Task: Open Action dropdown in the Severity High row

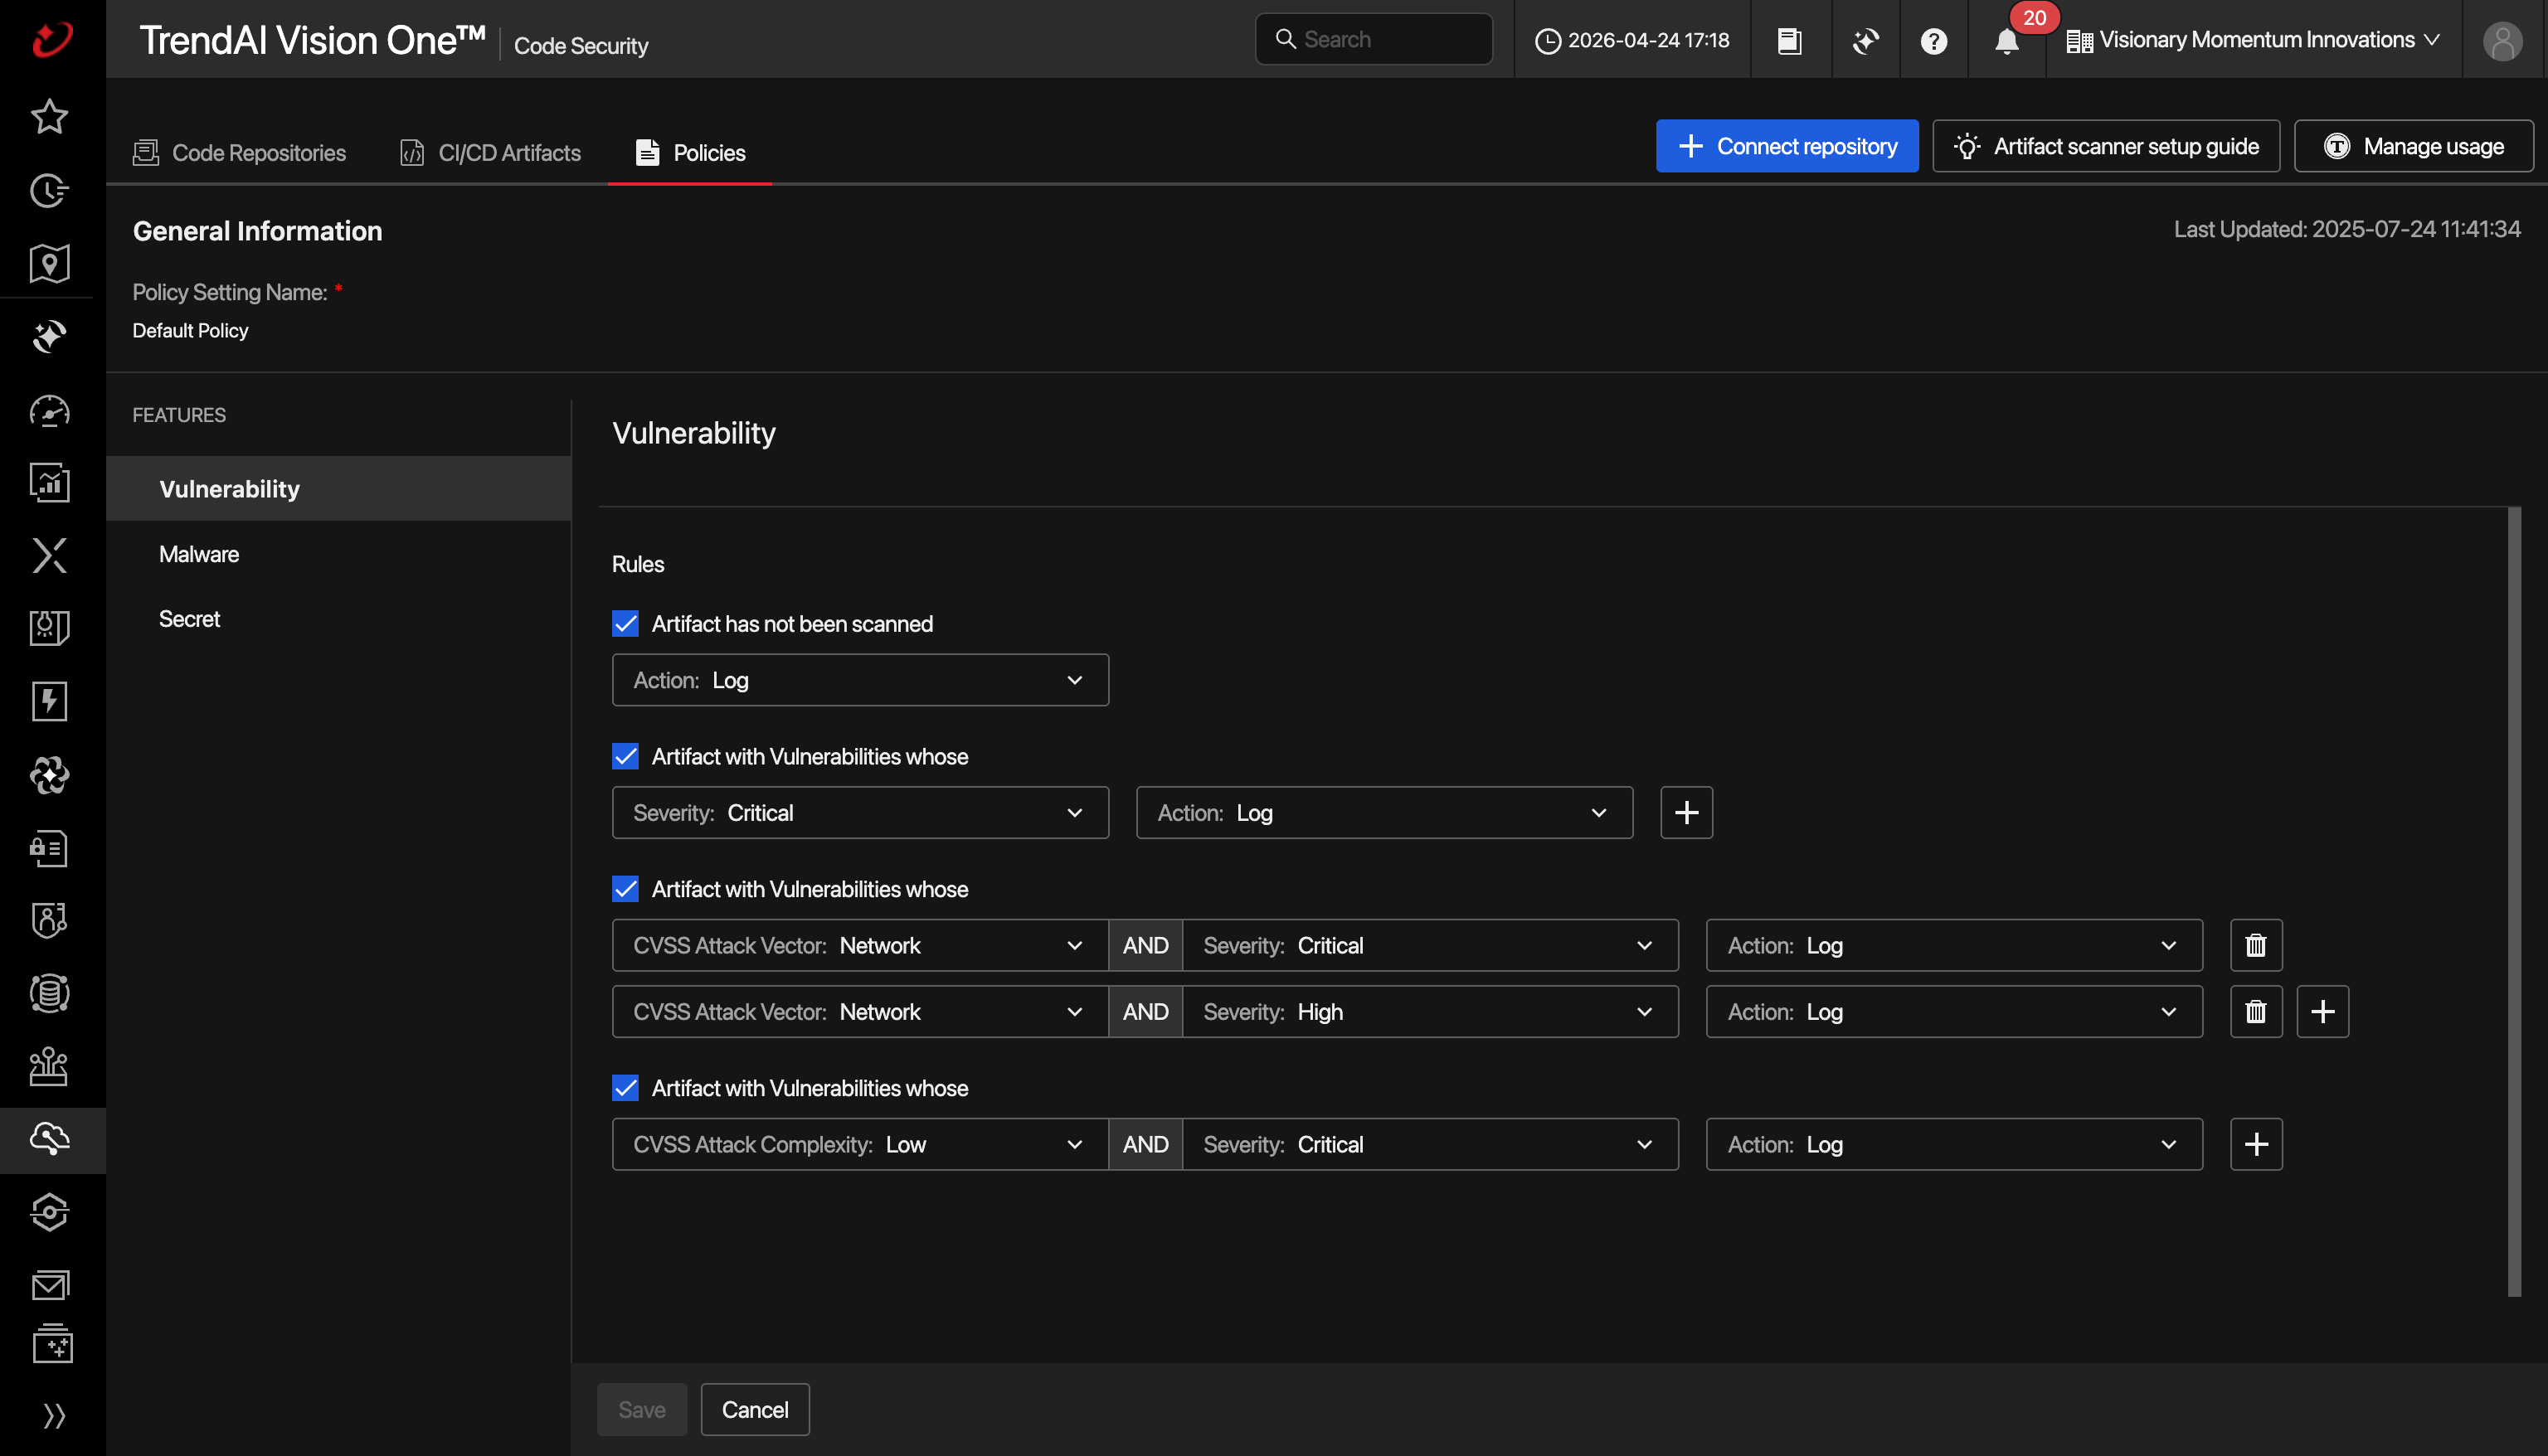Action: [x=1954, y=1011]
